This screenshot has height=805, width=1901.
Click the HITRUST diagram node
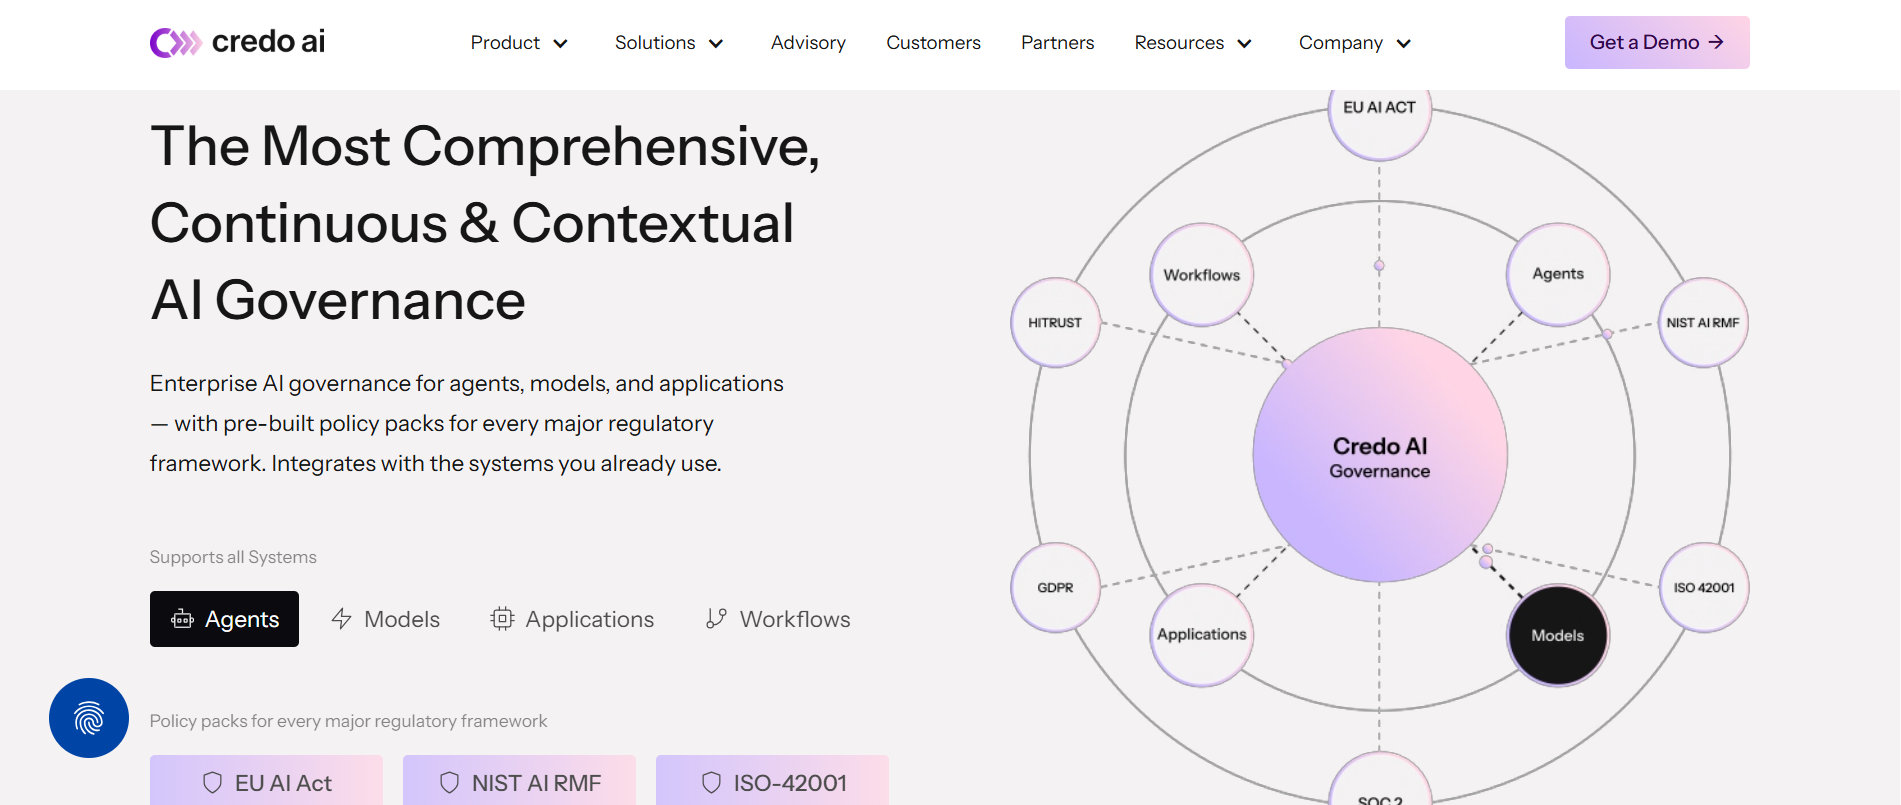click(1055, 322)
